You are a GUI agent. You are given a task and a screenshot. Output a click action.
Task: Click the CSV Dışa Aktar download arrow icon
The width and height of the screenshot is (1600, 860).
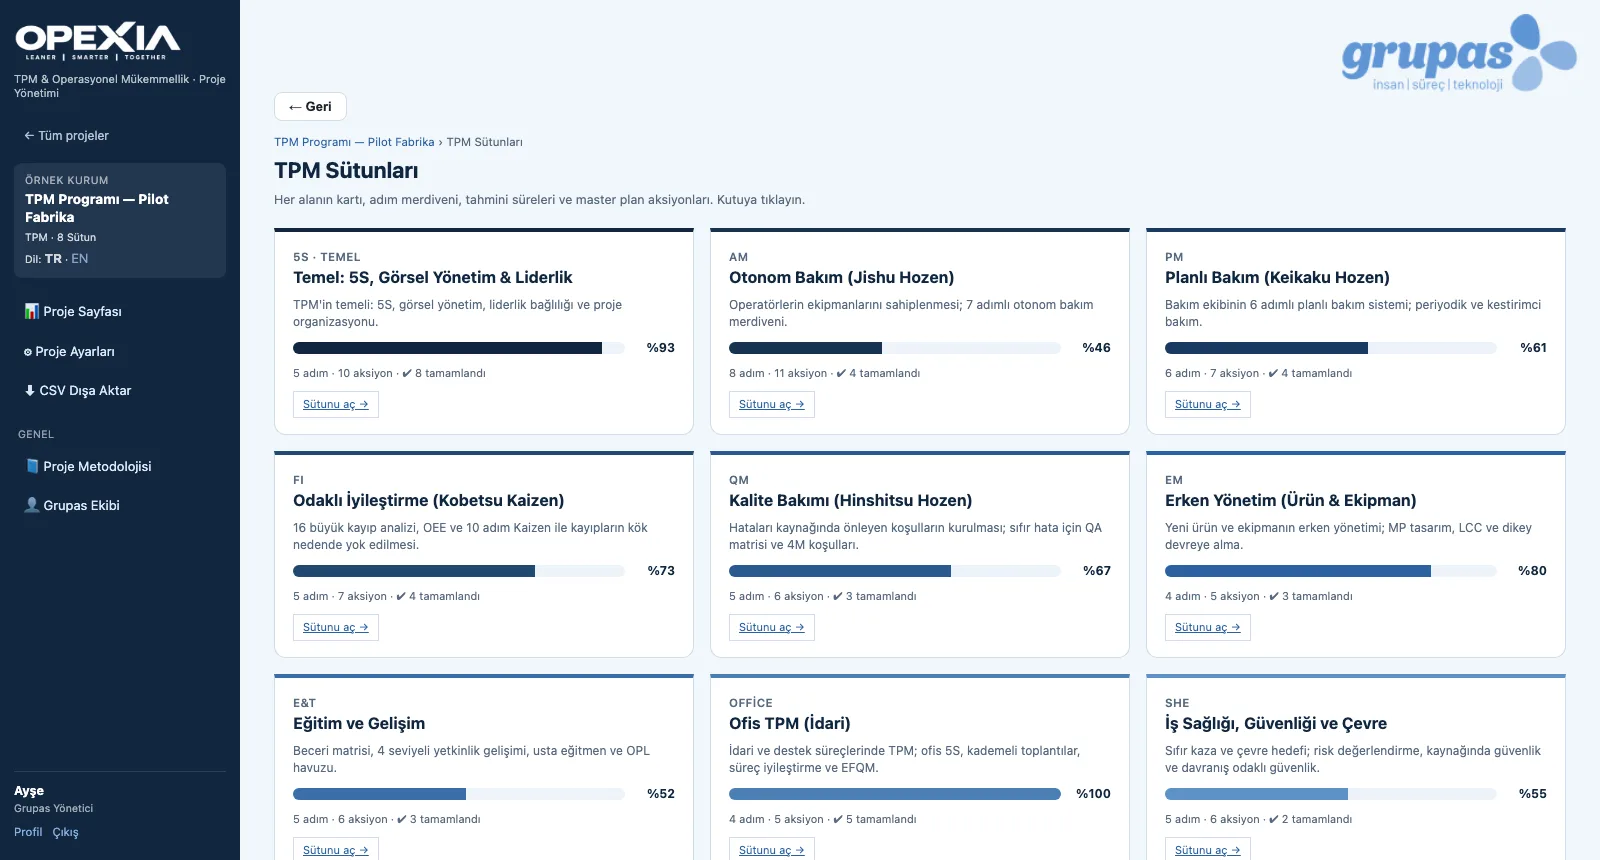[30, 390]
